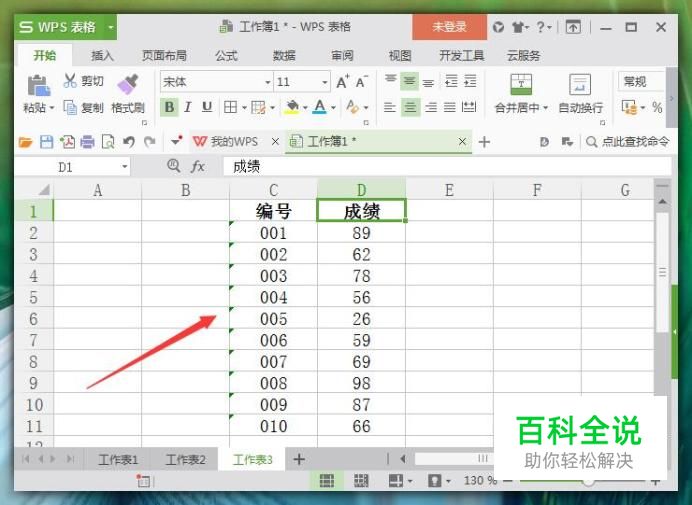Click undo arrow icon
692x505 pixels.
pos(129,142)
